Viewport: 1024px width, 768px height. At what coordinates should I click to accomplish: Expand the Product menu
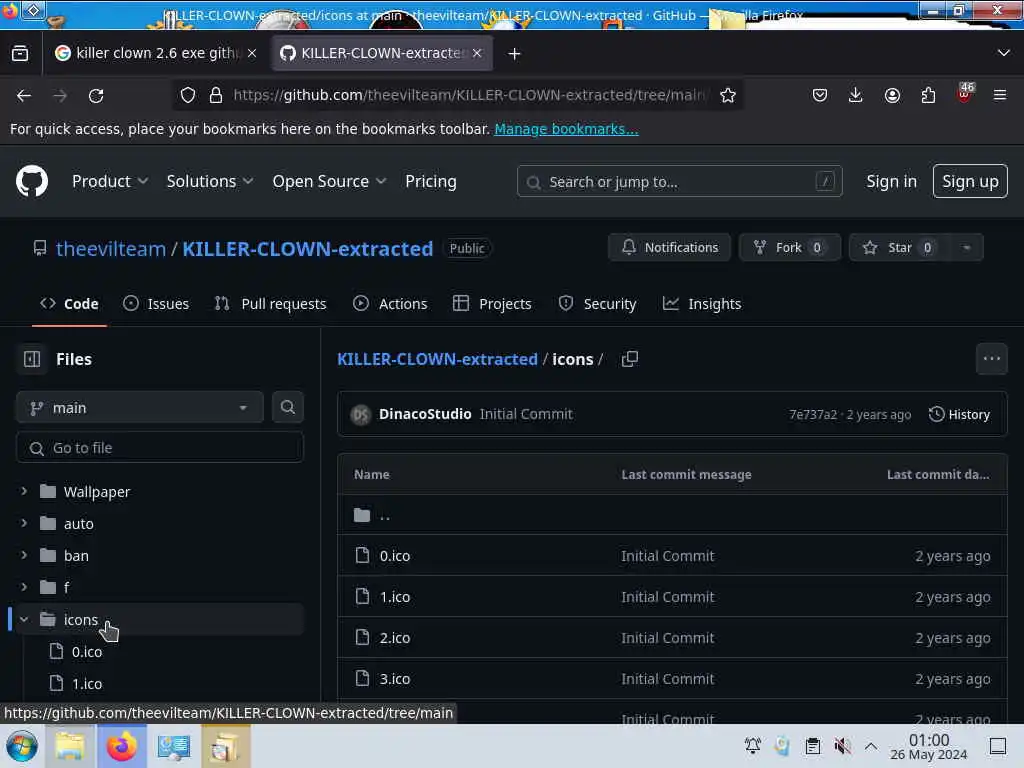point(109,182)
